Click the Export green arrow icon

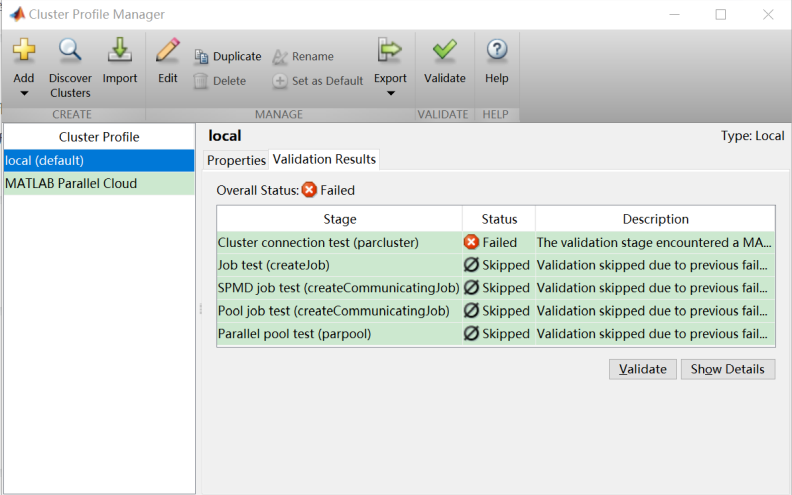389,50
